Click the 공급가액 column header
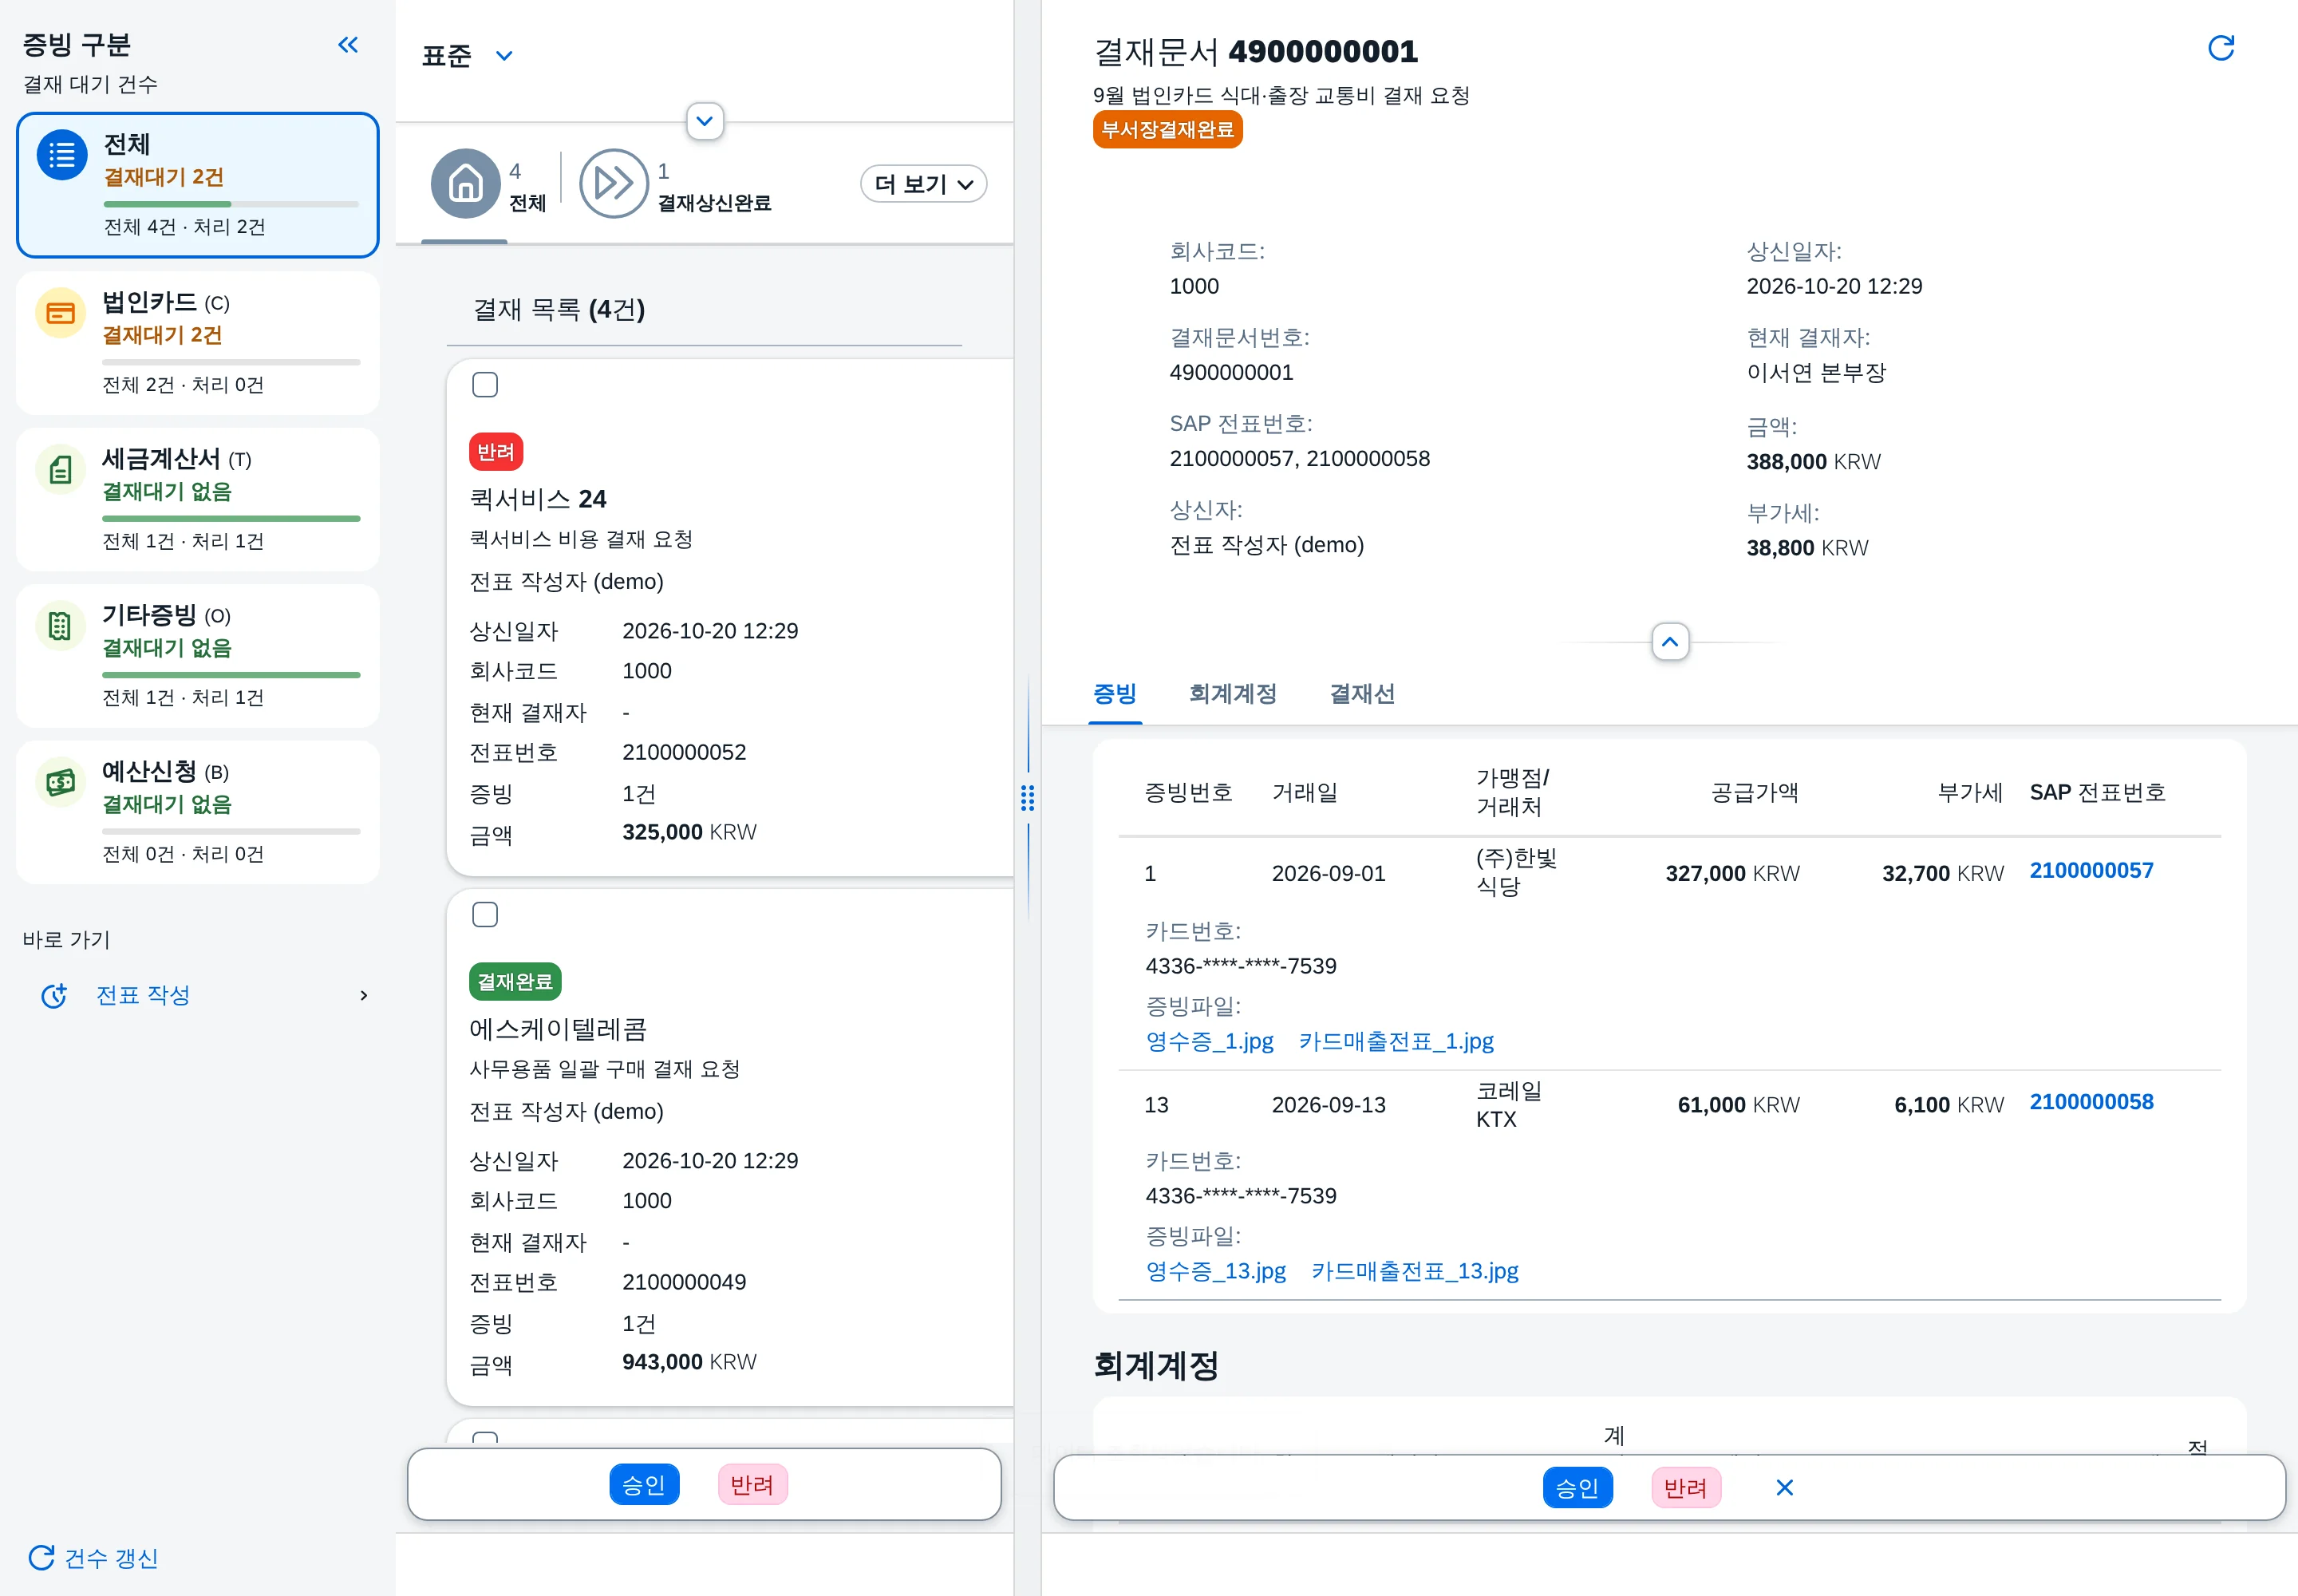This screenshot has height=1596, width=2298. pyautogui.click(x=1754, y=793)
